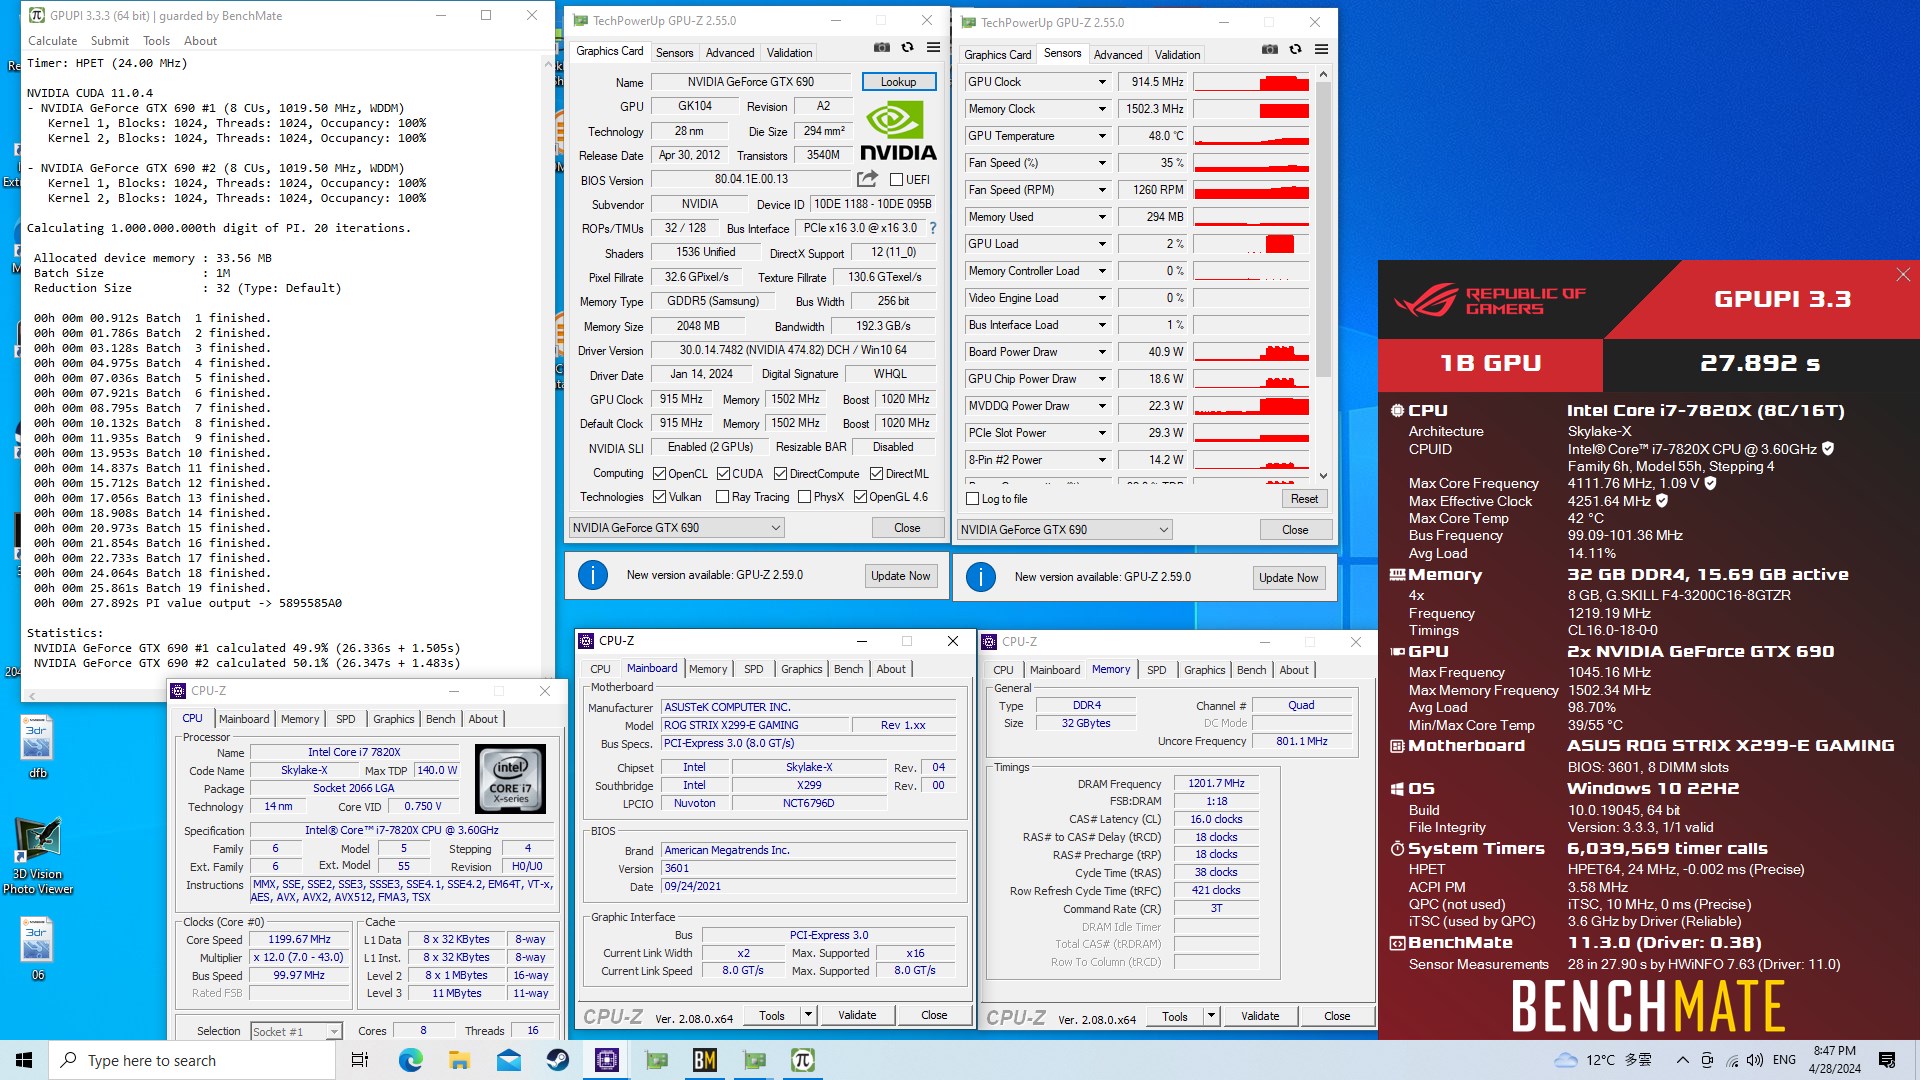Viewport: 1920px width, 1080px height.
Task: Toggle the Vulkan checkbox
Action: 659,497
